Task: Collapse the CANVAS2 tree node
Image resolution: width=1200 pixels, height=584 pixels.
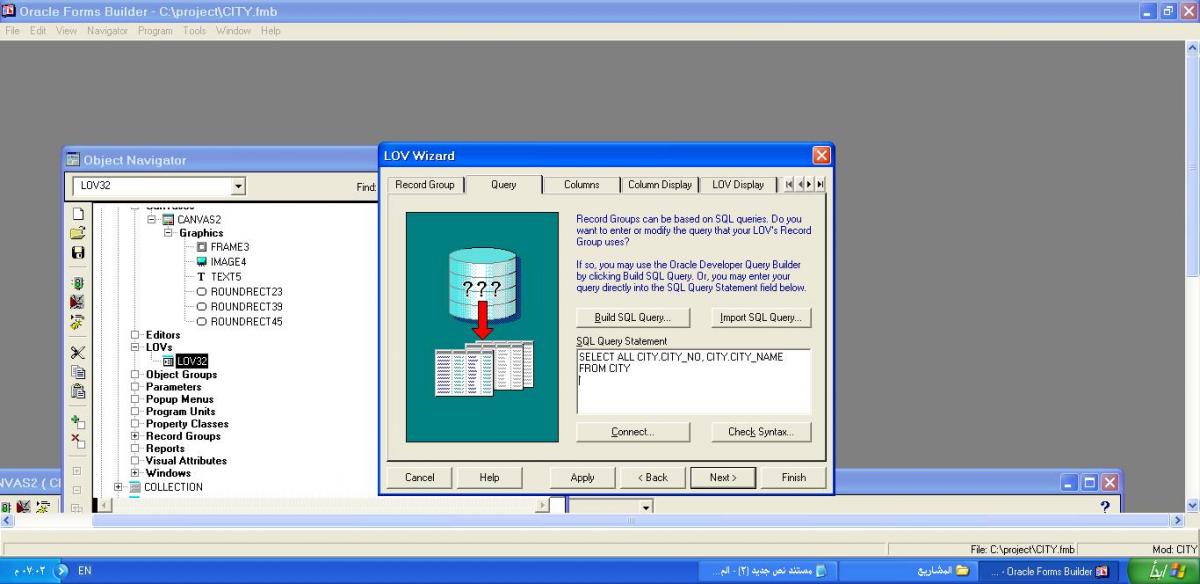Action: 152,220
